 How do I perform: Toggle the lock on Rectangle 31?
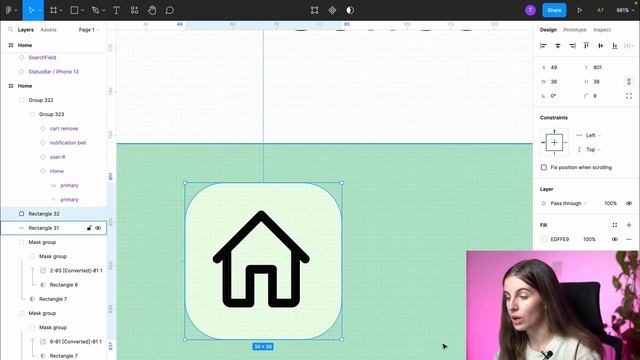(x=89, y=228)
